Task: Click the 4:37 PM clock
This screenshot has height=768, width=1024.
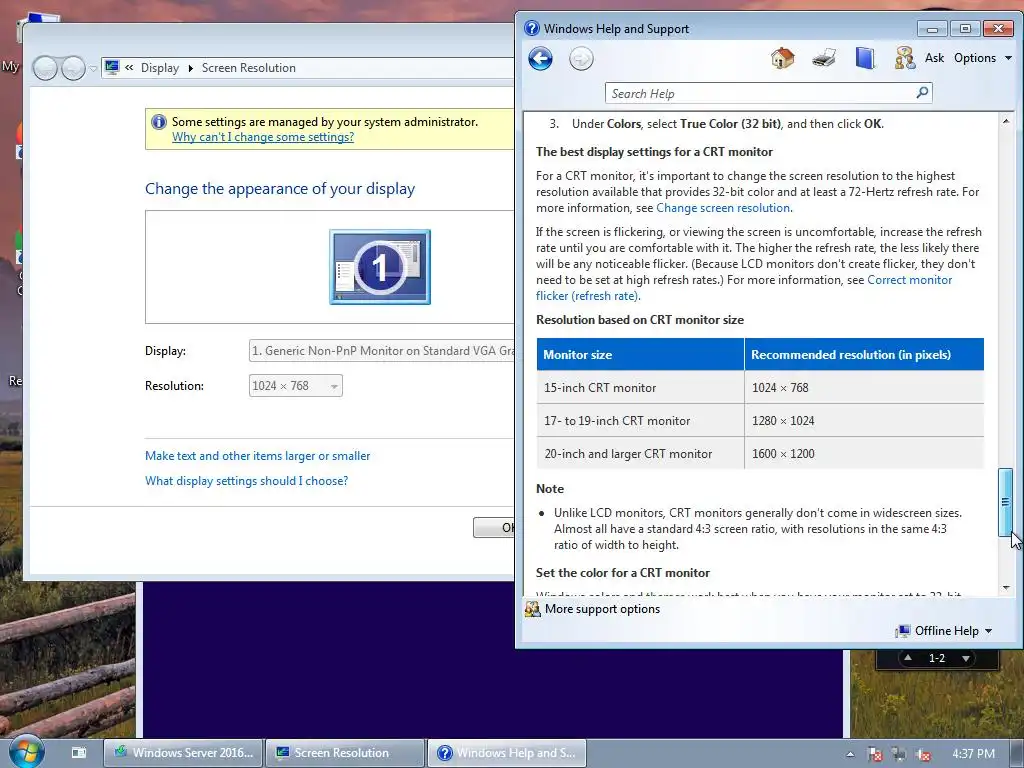Action: point(973,754)
